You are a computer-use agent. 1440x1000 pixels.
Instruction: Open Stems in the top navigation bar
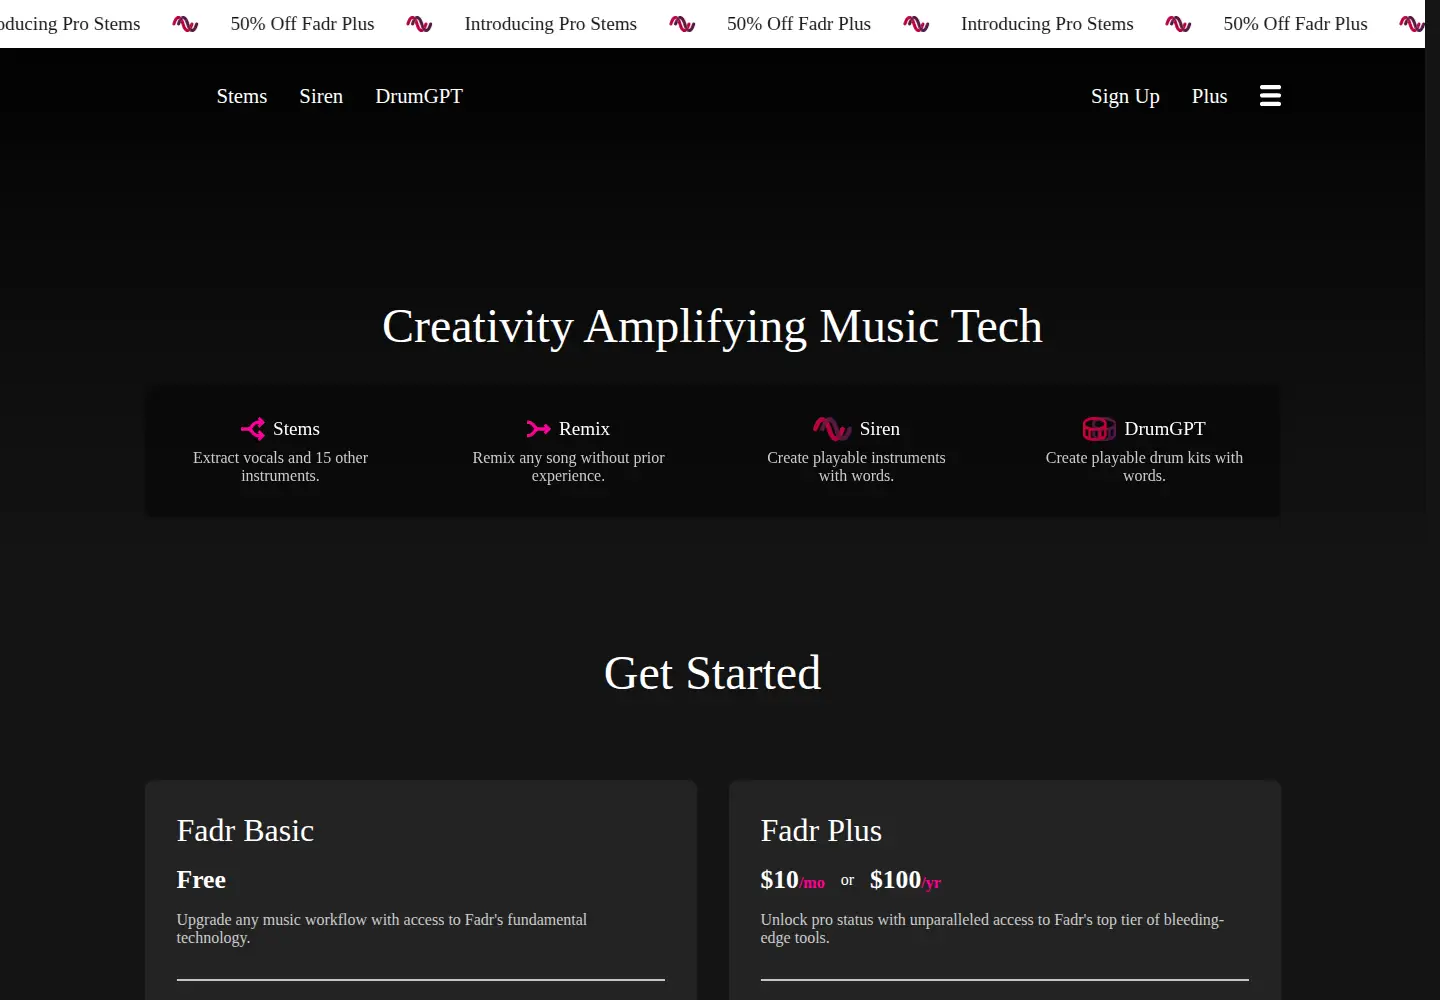[242, 96]
